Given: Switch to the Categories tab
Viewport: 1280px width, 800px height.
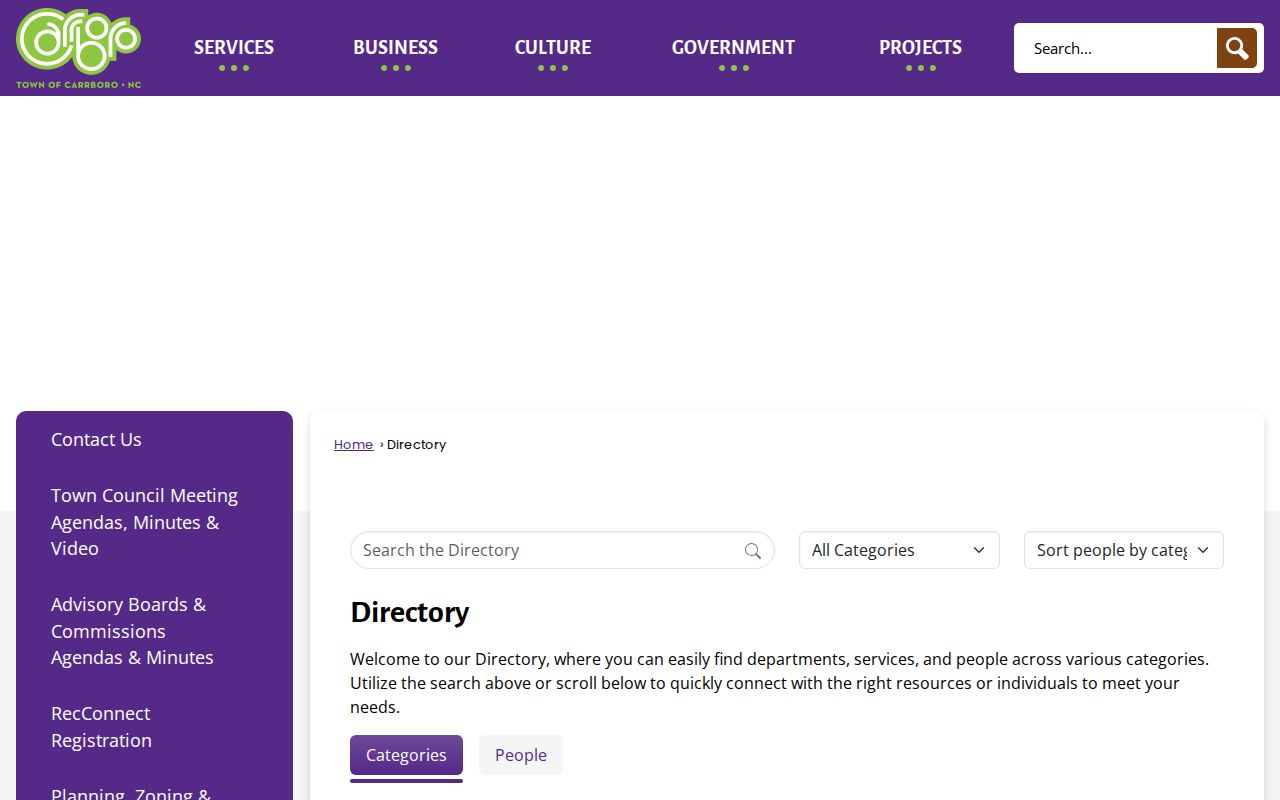Looking at the screenshot, I should 406,755.
